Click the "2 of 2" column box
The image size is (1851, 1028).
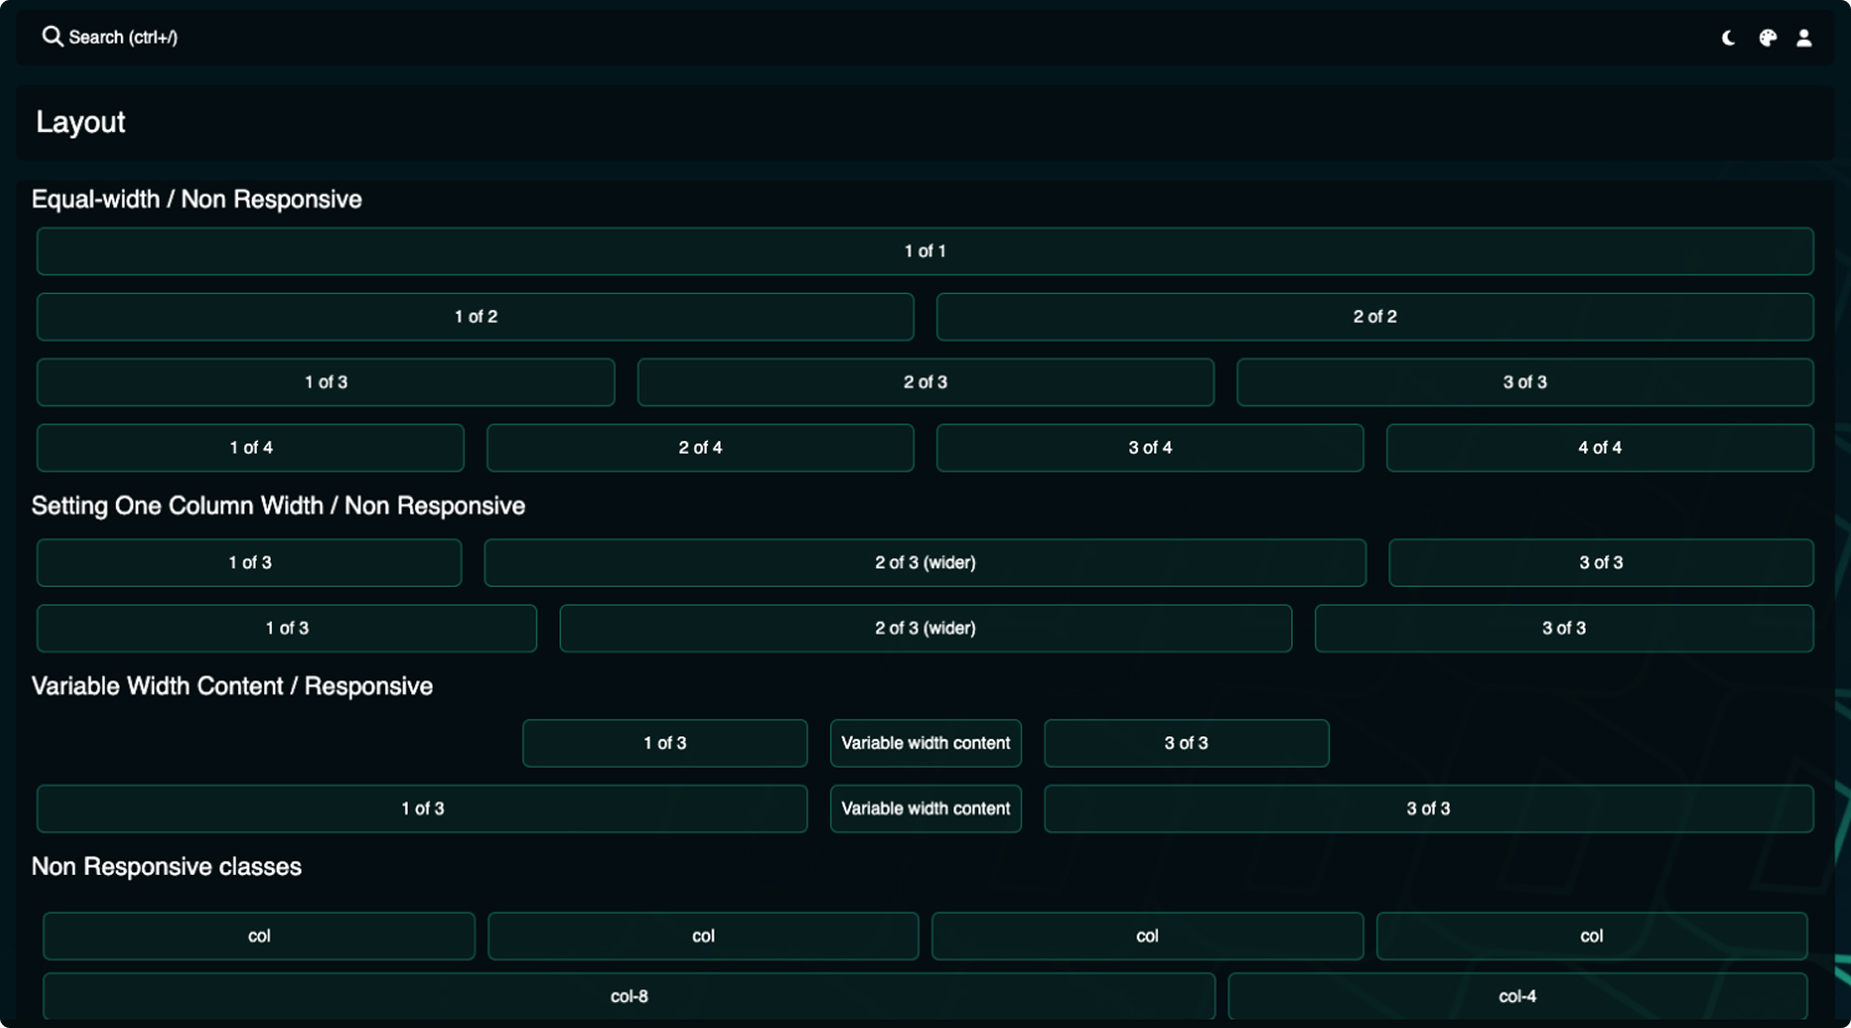pyautogui.click(x=1374, y=317)
